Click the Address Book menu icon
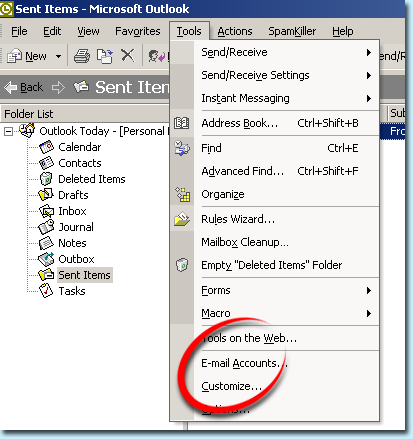 click(182, 123)
